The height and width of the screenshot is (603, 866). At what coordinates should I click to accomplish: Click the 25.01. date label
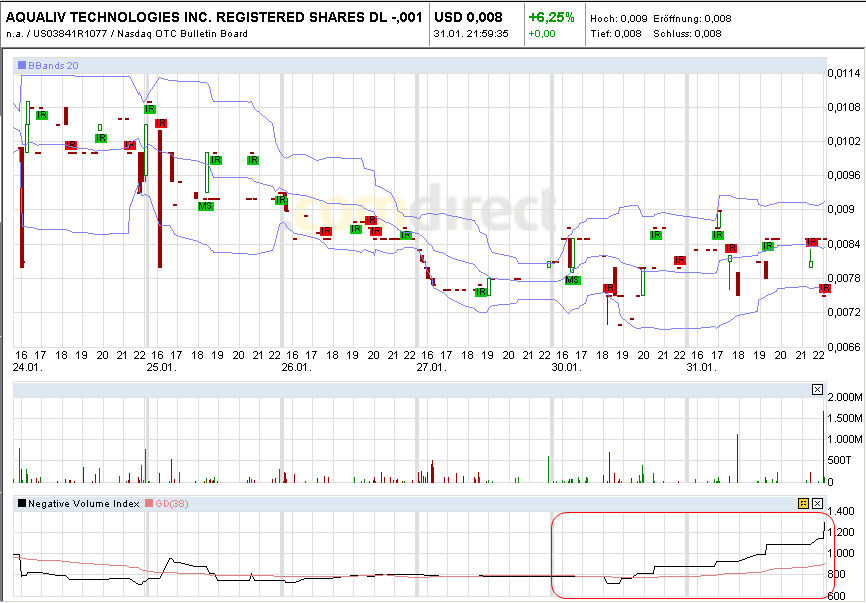tap(162, 367)
